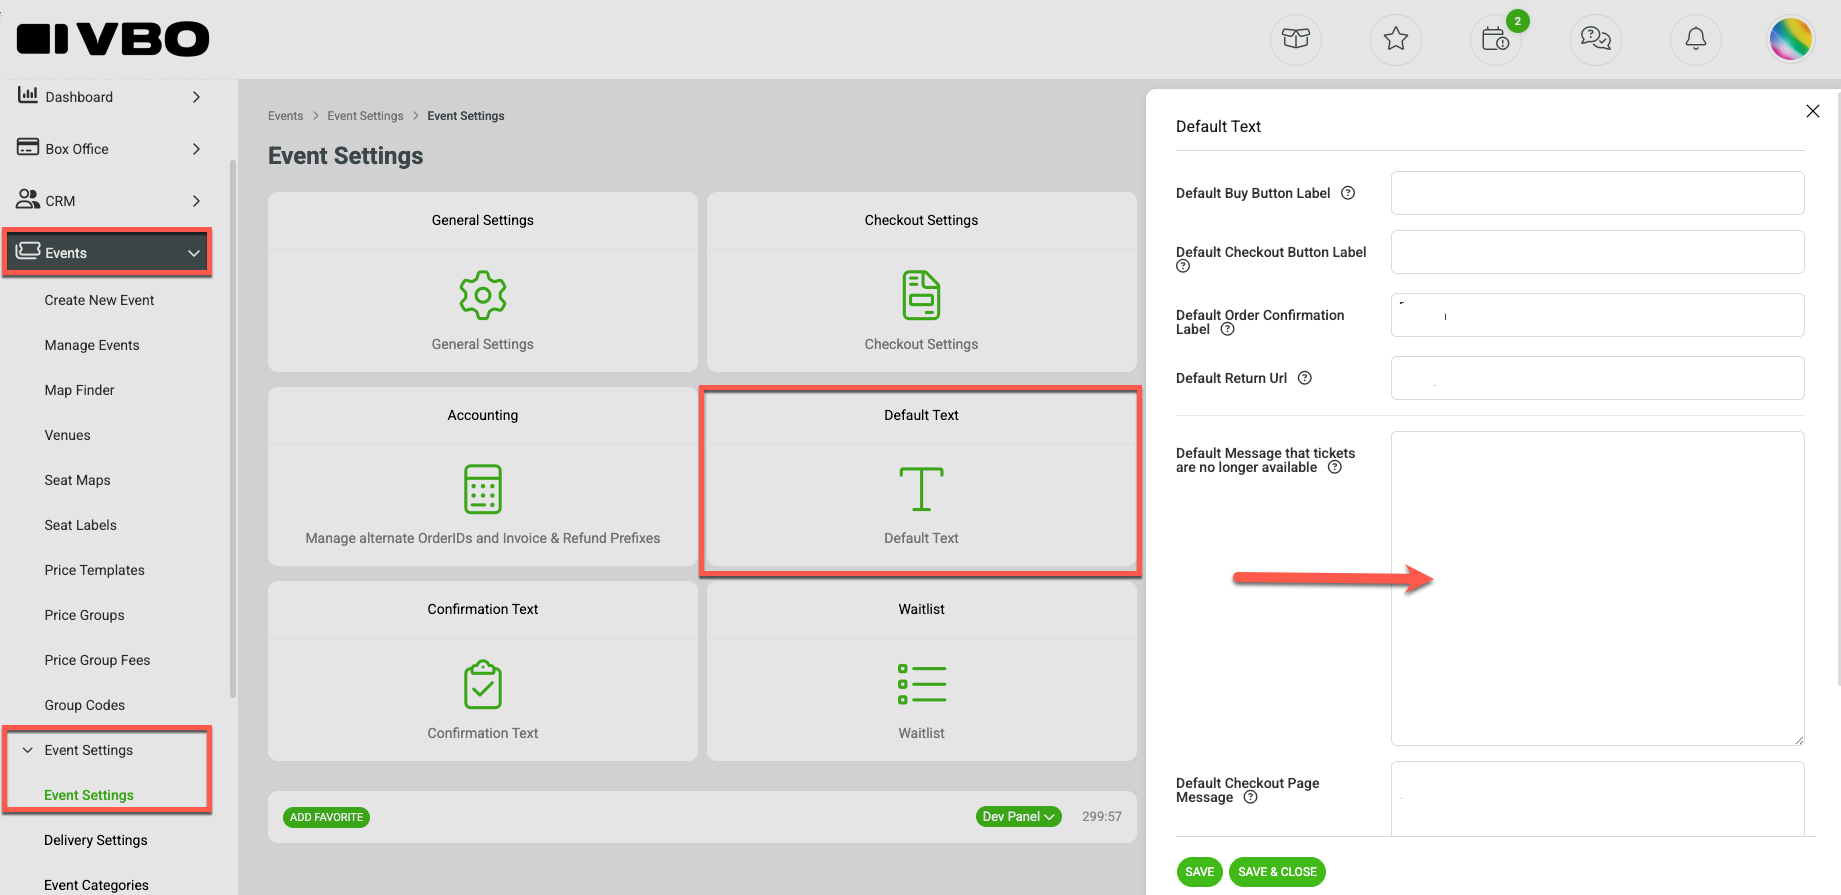Screen dimensions: 1841x895
Task: Open the colorful user profile avatar
Action: click(x=1791, y=39)
